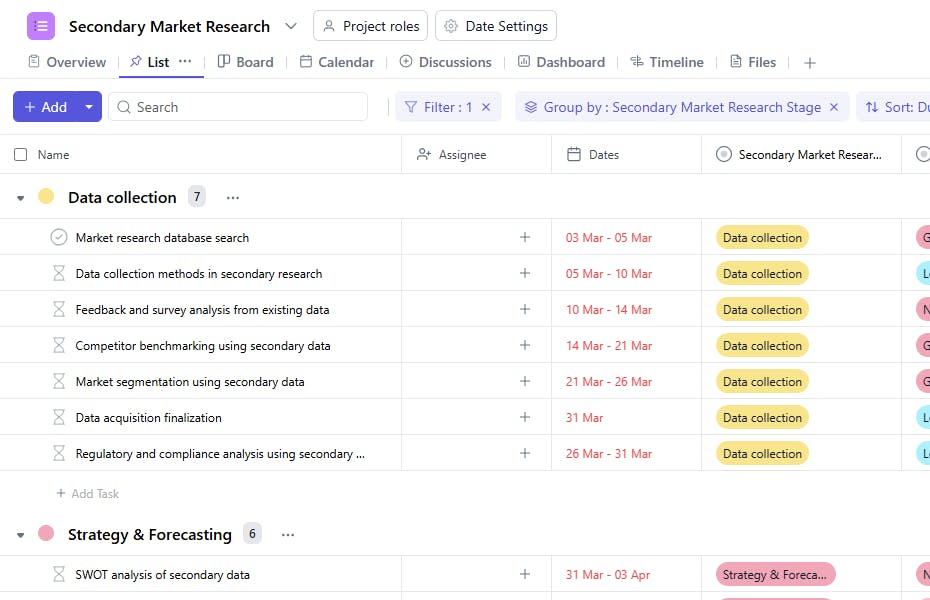Remove the Filter chip with X
This screenshot has height=600, width=930.
coord(486,107)
